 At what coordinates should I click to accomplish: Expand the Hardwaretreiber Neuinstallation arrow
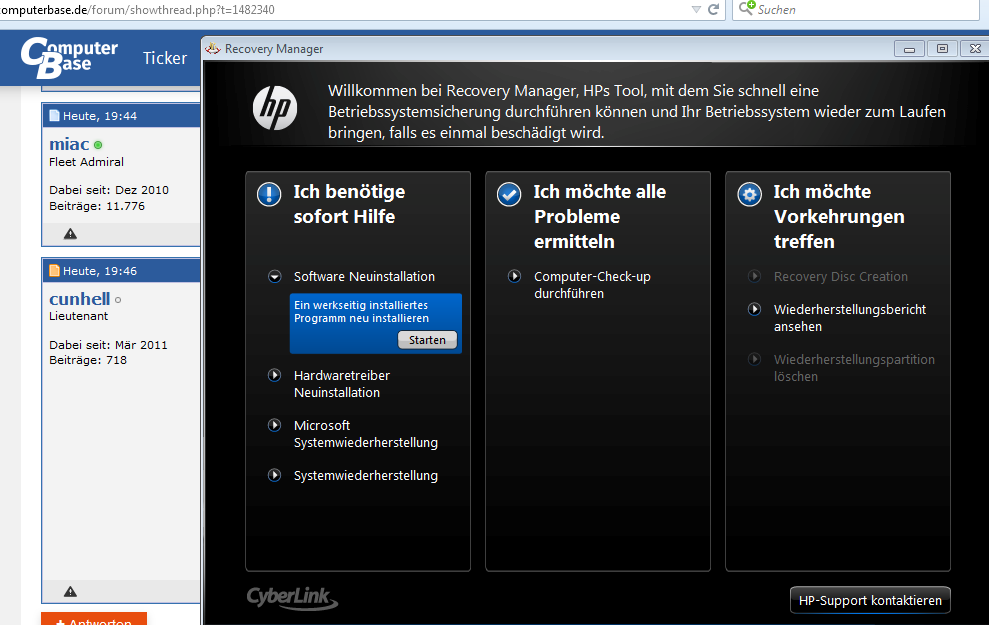[274, 375]
